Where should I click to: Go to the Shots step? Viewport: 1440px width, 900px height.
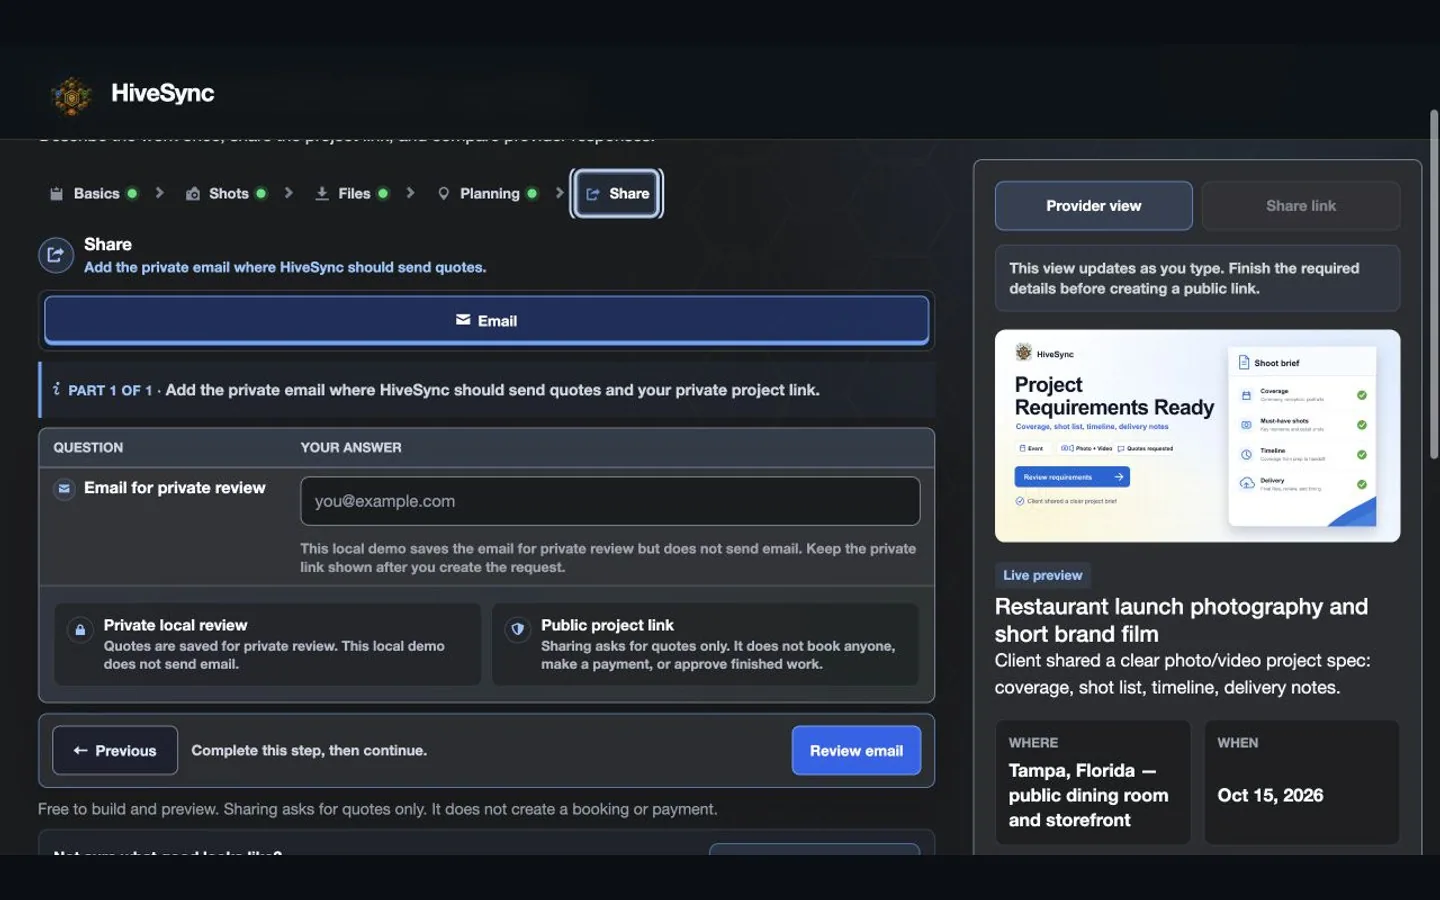pos(227,194)
